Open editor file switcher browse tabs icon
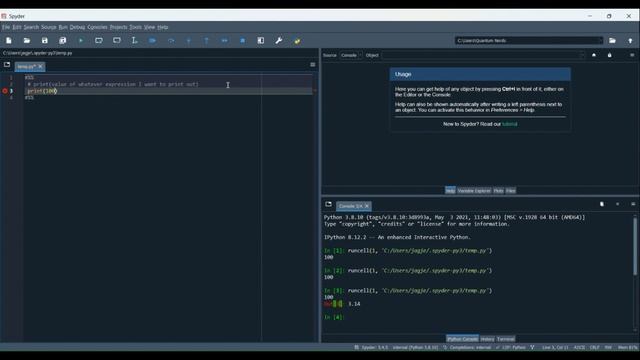Viewport: 640px width, 360px height. coord(7,64)
